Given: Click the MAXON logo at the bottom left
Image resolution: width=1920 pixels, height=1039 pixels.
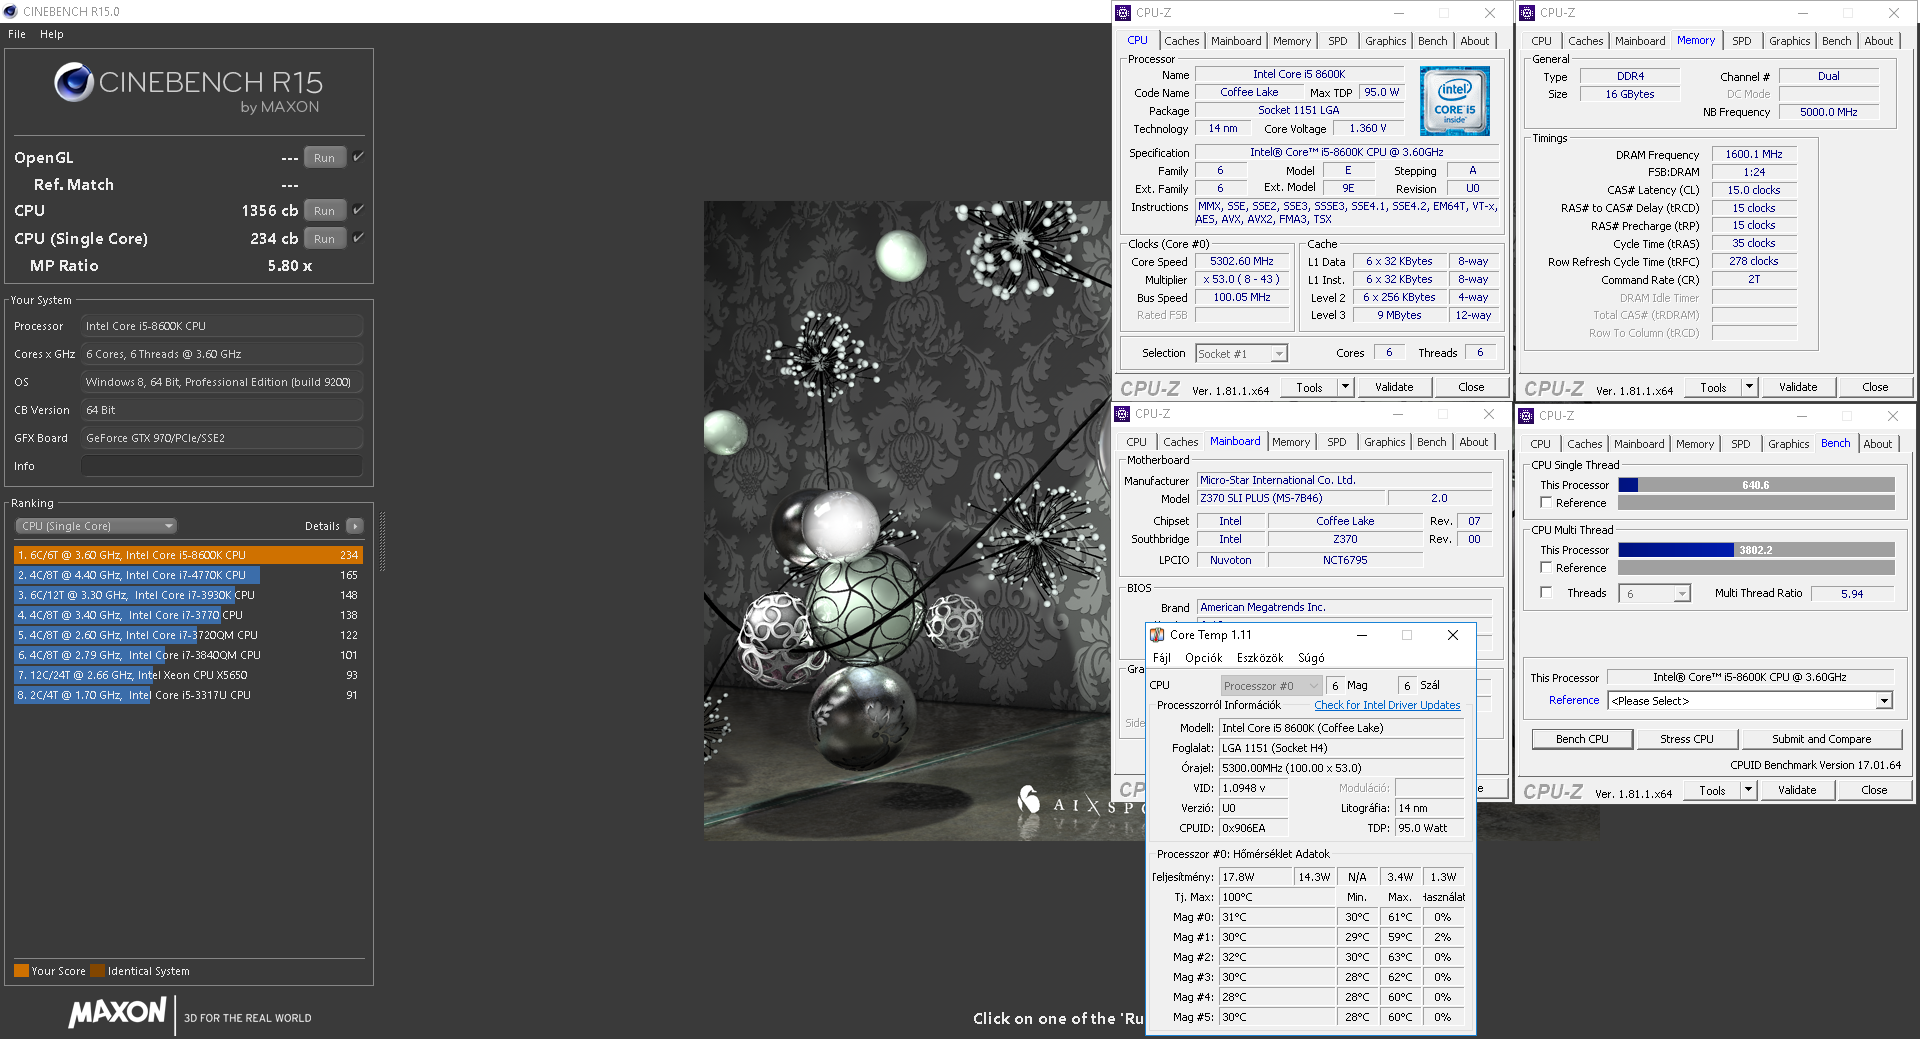Looking at the screenshot, I should click(x=117, y=1012).
